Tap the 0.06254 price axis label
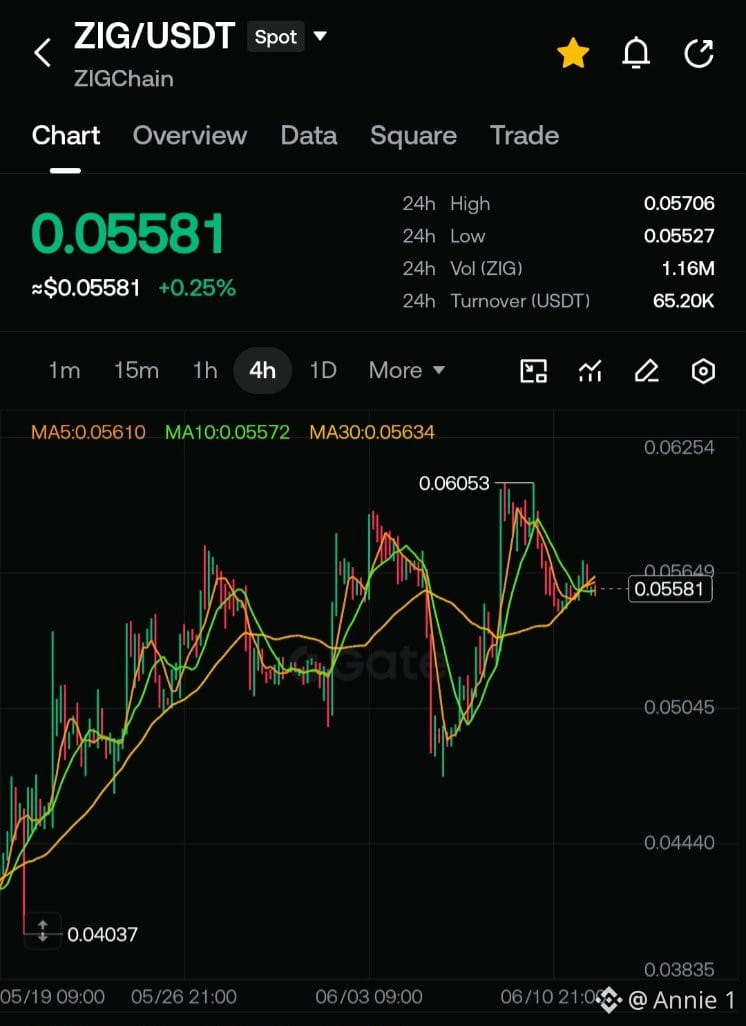 coord(679,448)
